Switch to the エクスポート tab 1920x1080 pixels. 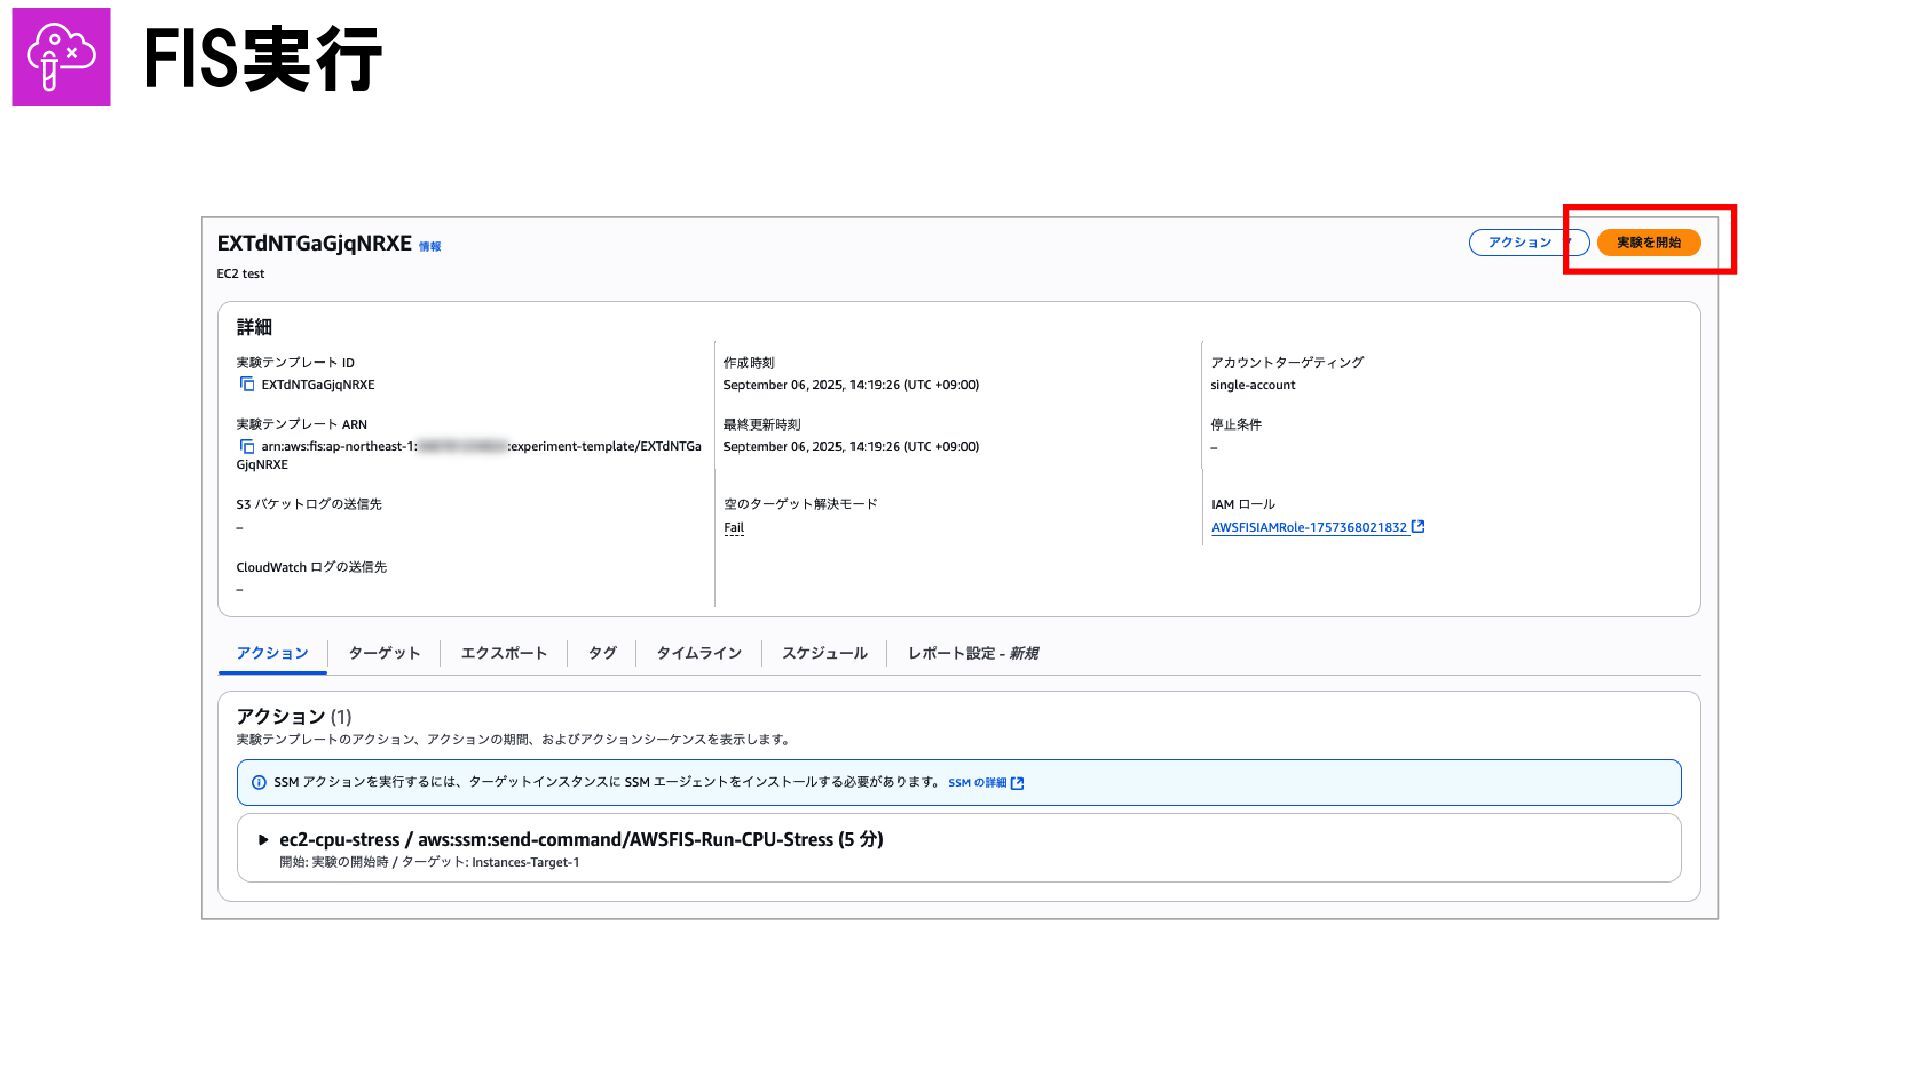[504, 653]
